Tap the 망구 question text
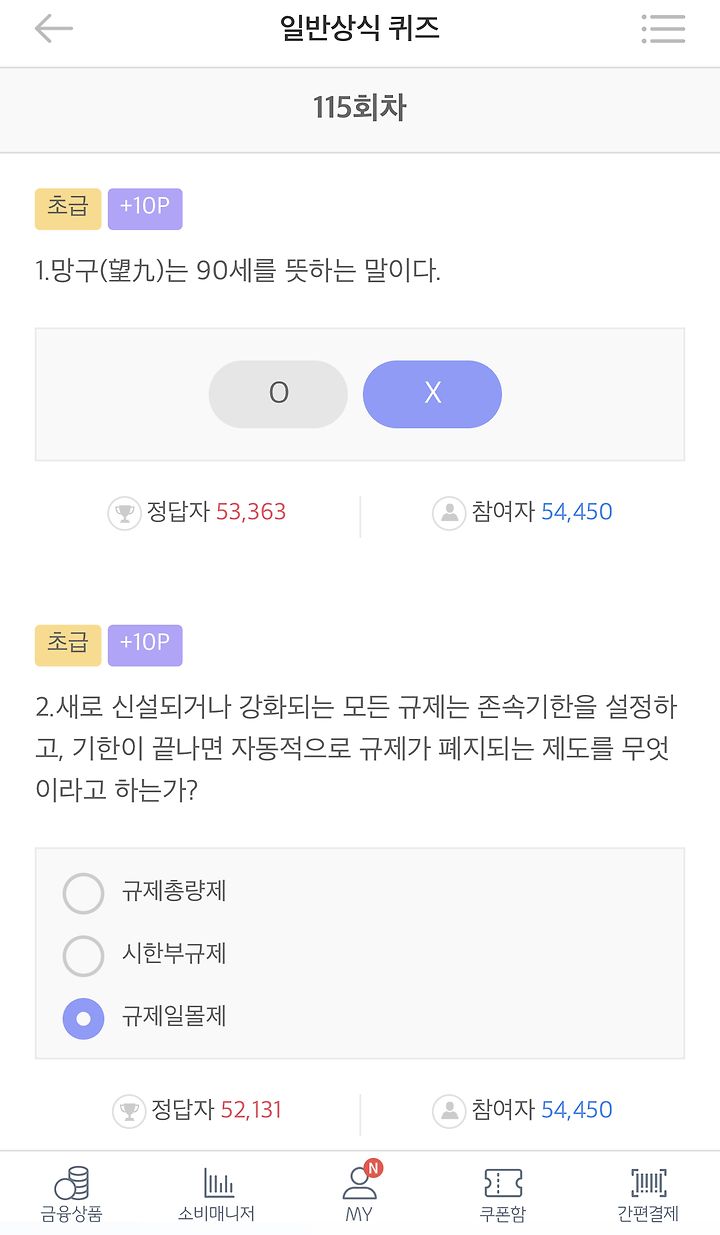 pos(238,271)
